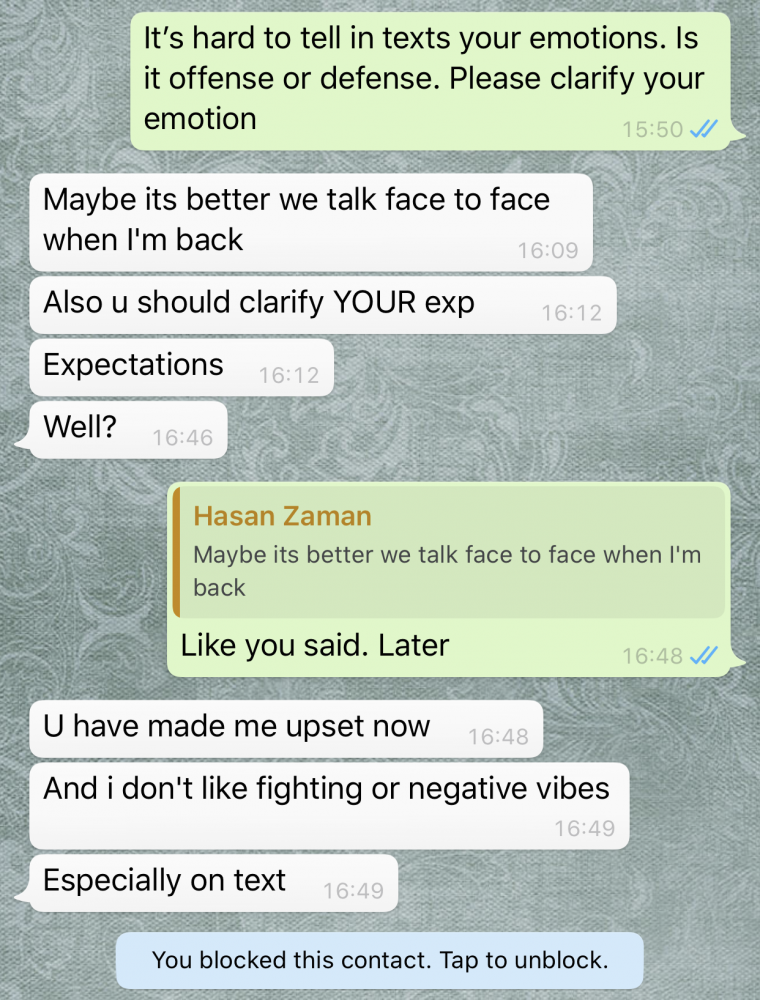Tap the 'It's hard to tell in texts' message

430,81
